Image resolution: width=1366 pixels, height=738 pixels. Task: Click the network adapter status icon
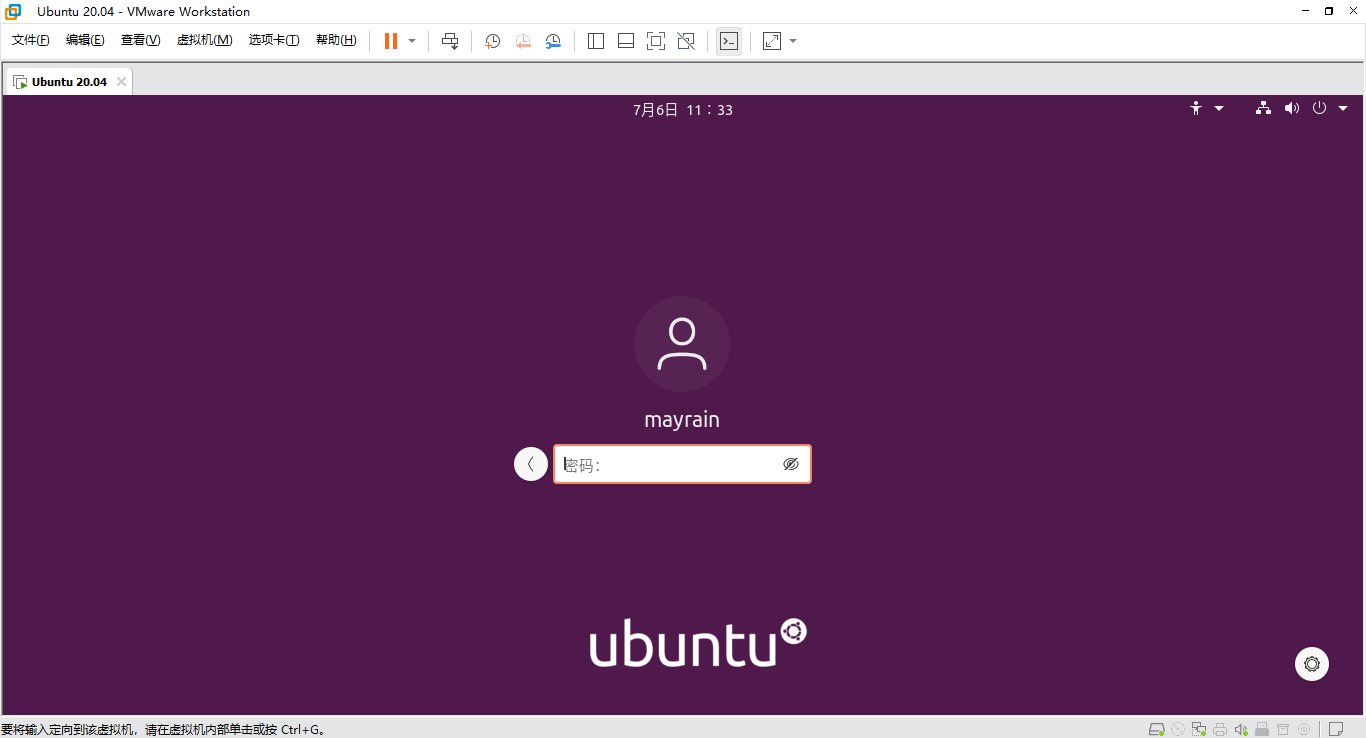[1199, 729]
